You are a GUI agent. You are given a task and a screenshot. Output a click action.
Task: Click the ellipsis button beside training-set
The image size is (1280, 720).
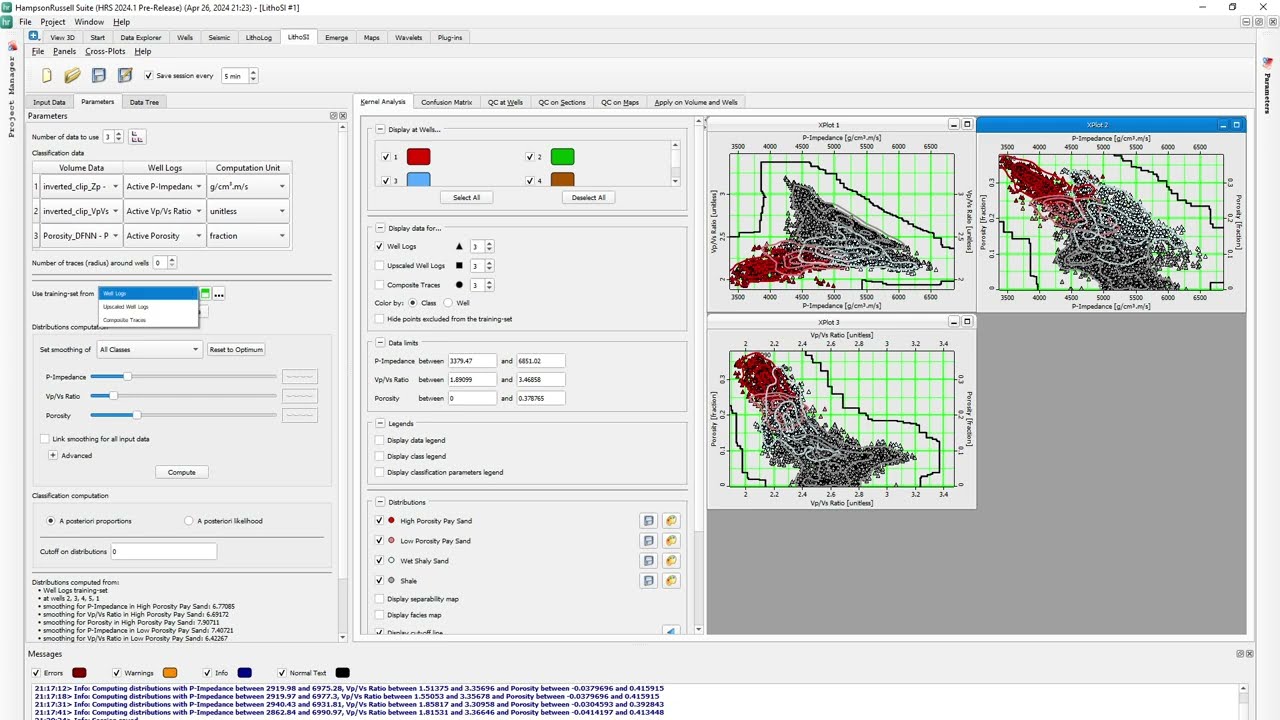click(219, 294)
